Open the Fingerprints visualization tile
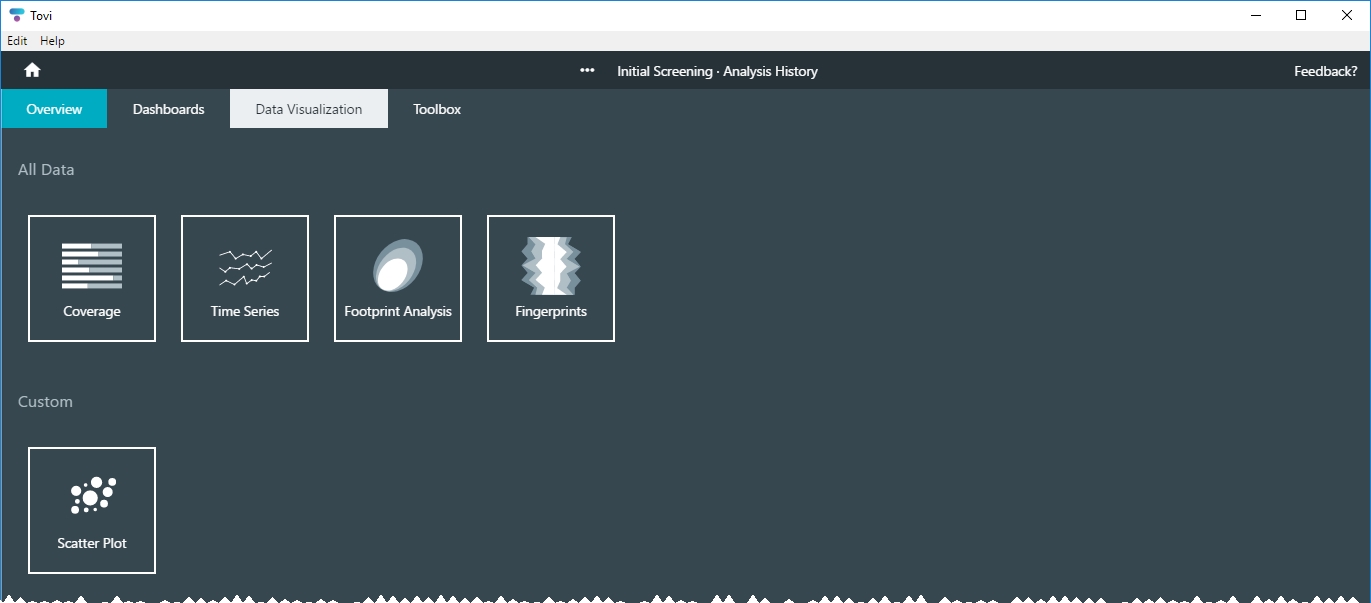1371x603 pixels. (551, 279)
